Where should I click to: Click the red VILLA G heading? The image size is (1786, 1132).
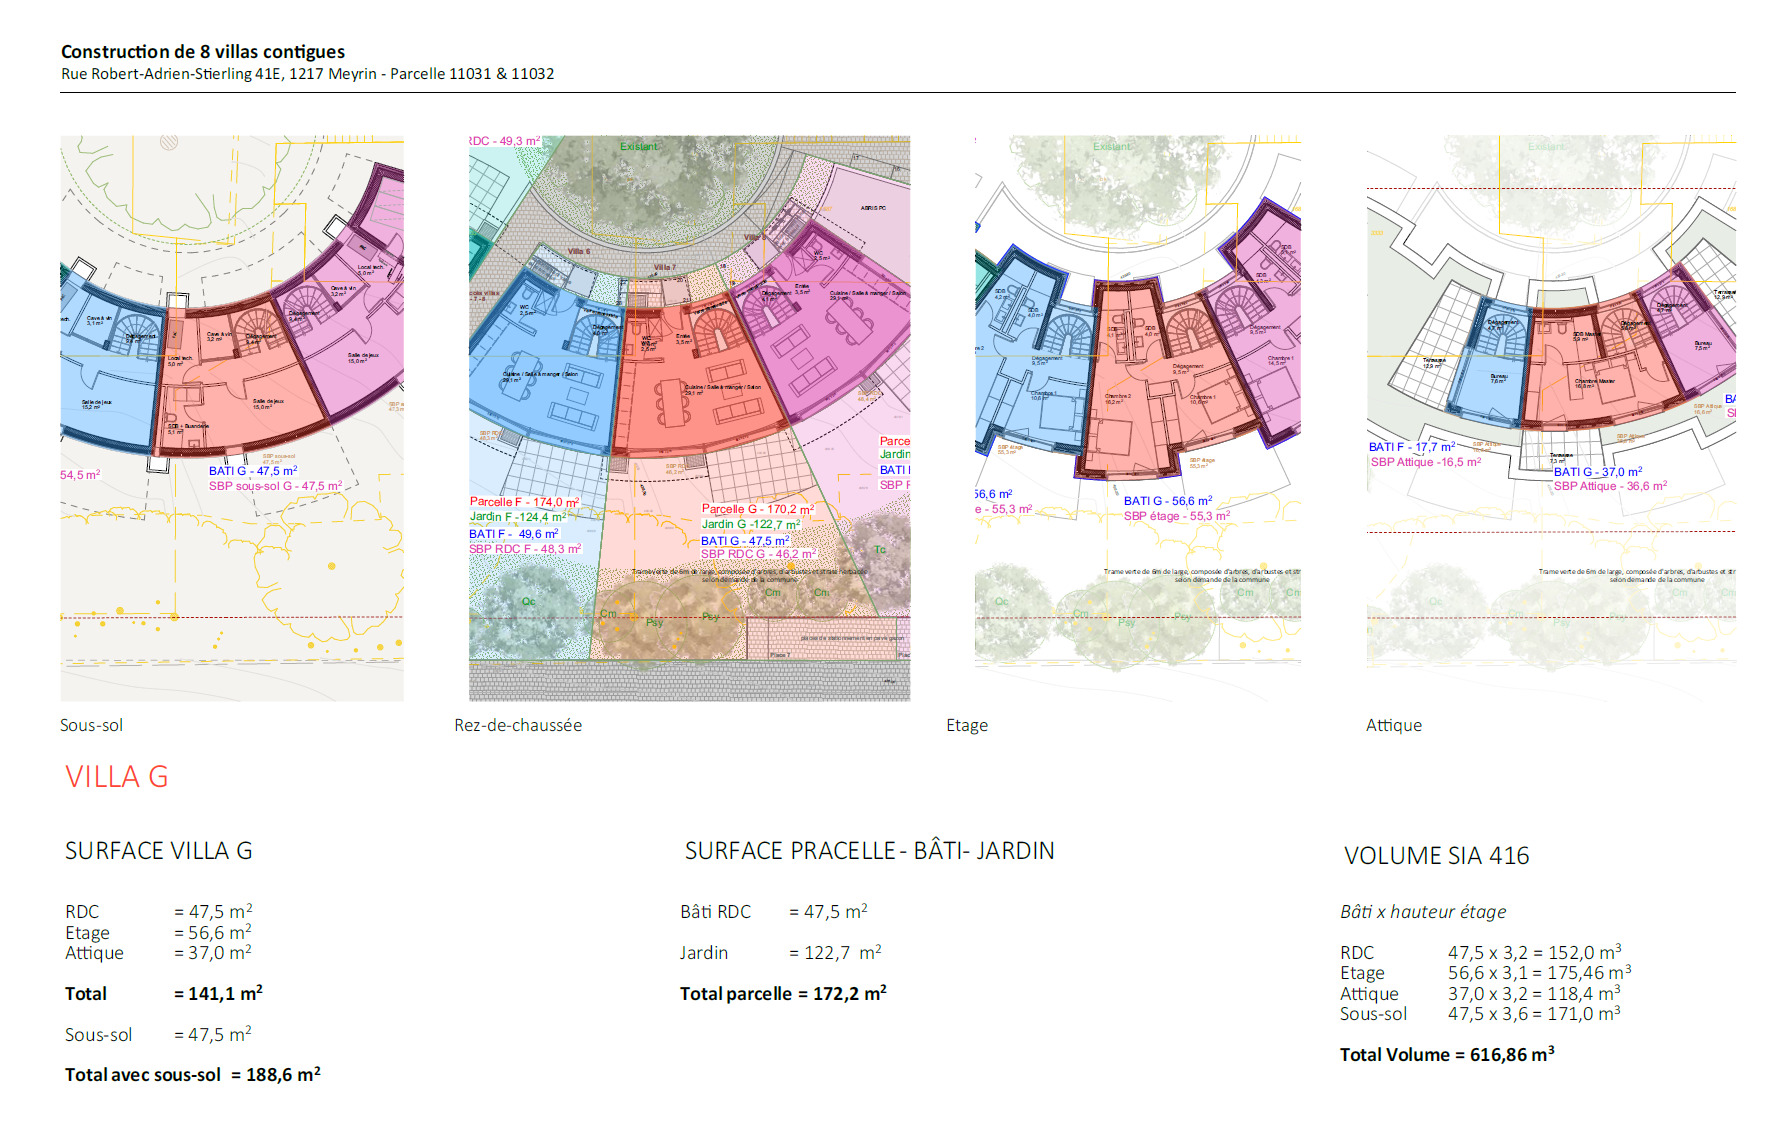tap(117, 777)
